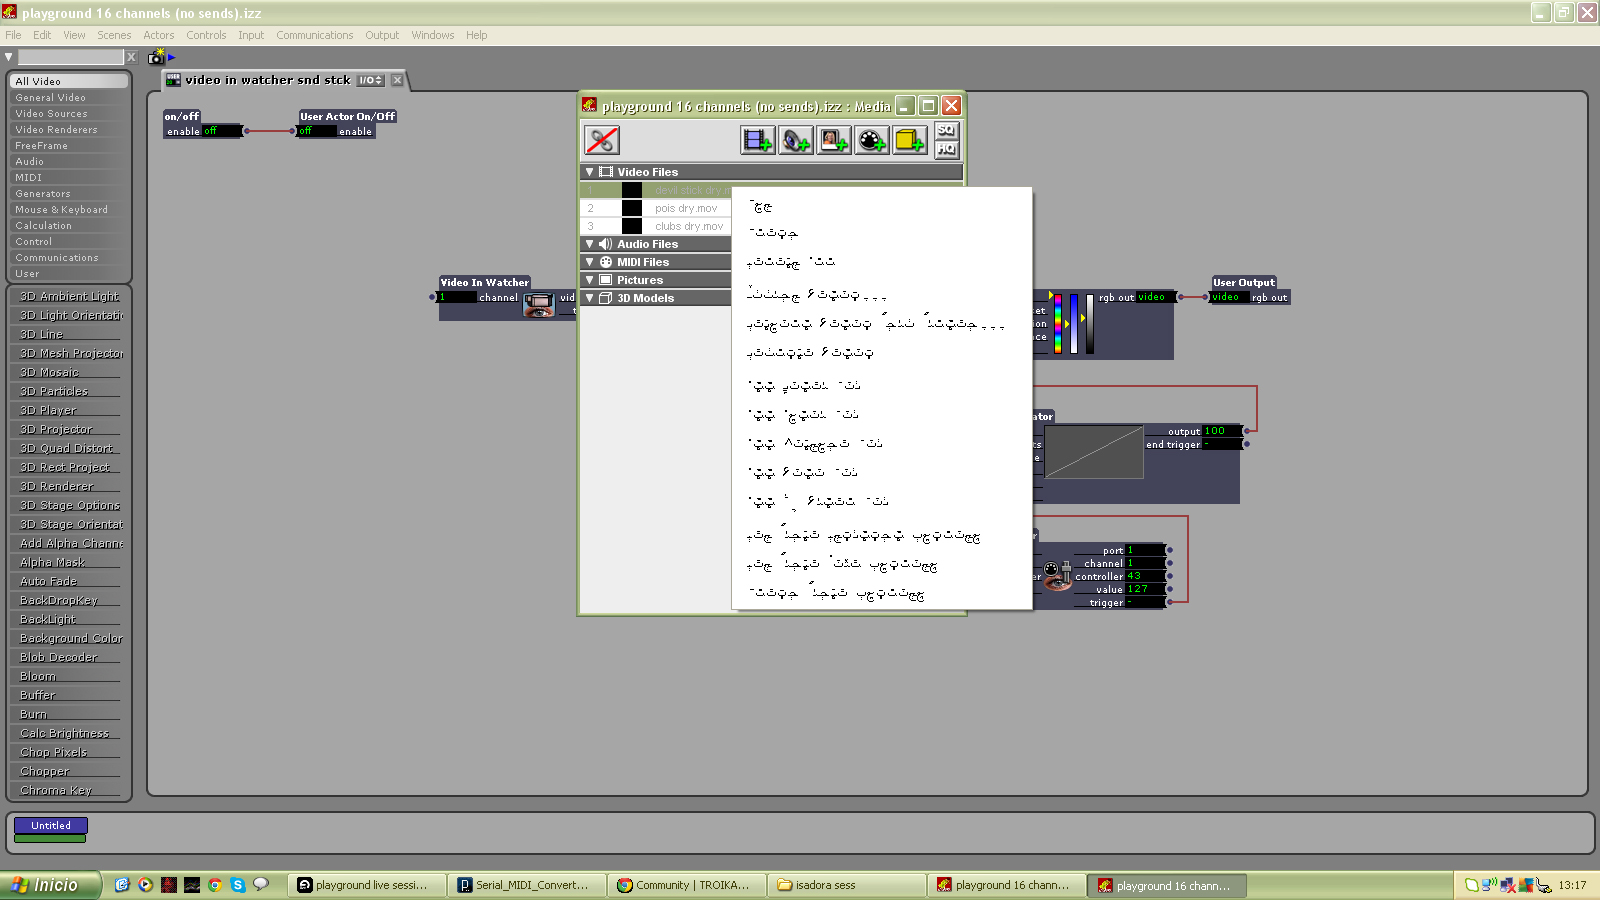Open the File menu
The height and width of the screenshot is (900, 1600).
(x=13, y=35)
